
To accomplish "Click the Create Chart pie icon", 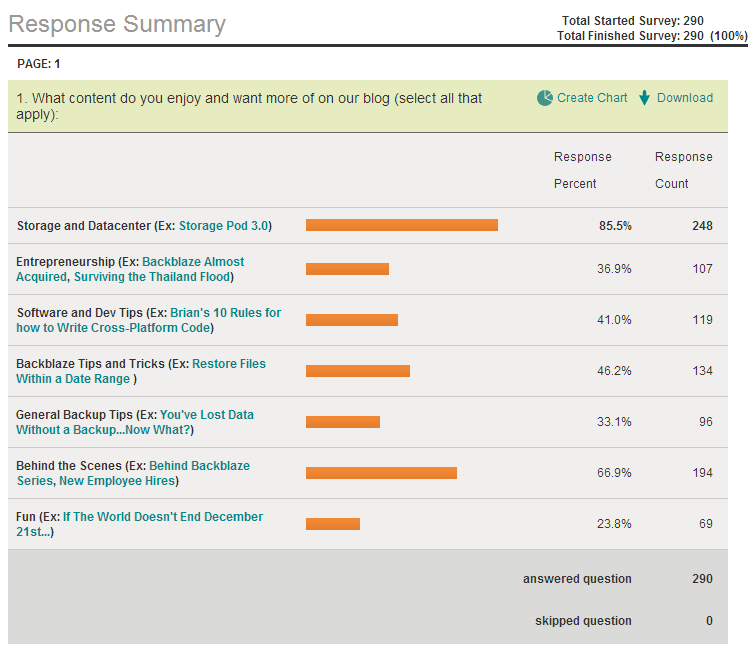I will click(545, 98).
